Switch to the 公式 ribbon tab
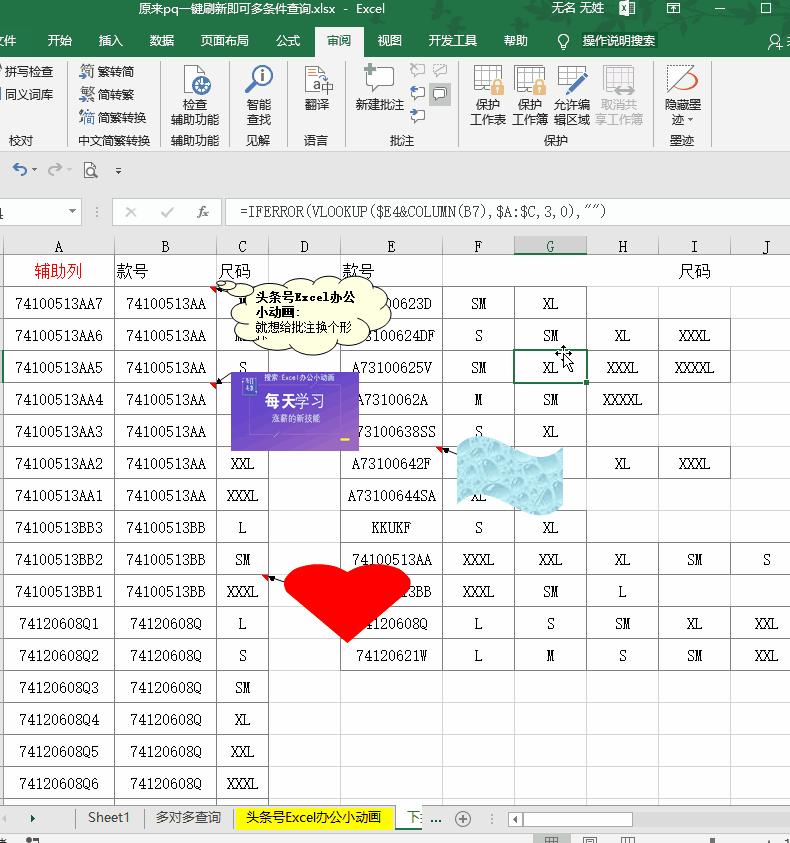This screenshot has height=843, width=790. 288,41
